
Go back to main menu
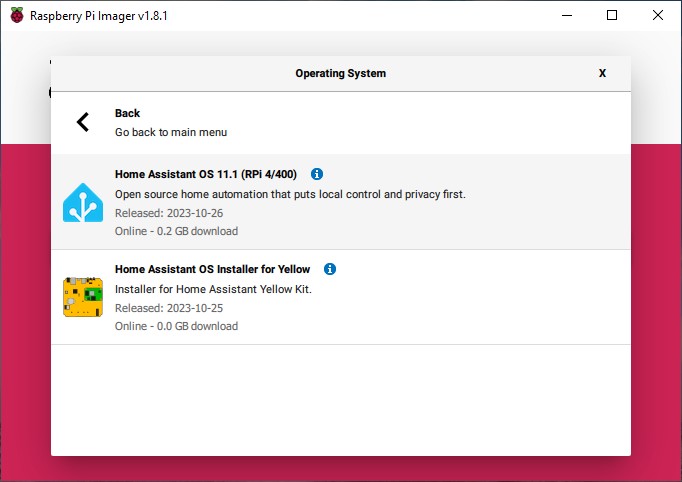[341, 123]
